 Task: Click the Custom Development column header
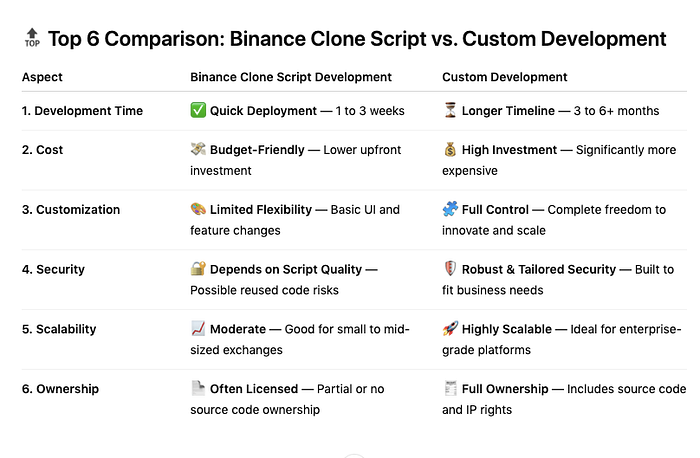click(504, 77)
